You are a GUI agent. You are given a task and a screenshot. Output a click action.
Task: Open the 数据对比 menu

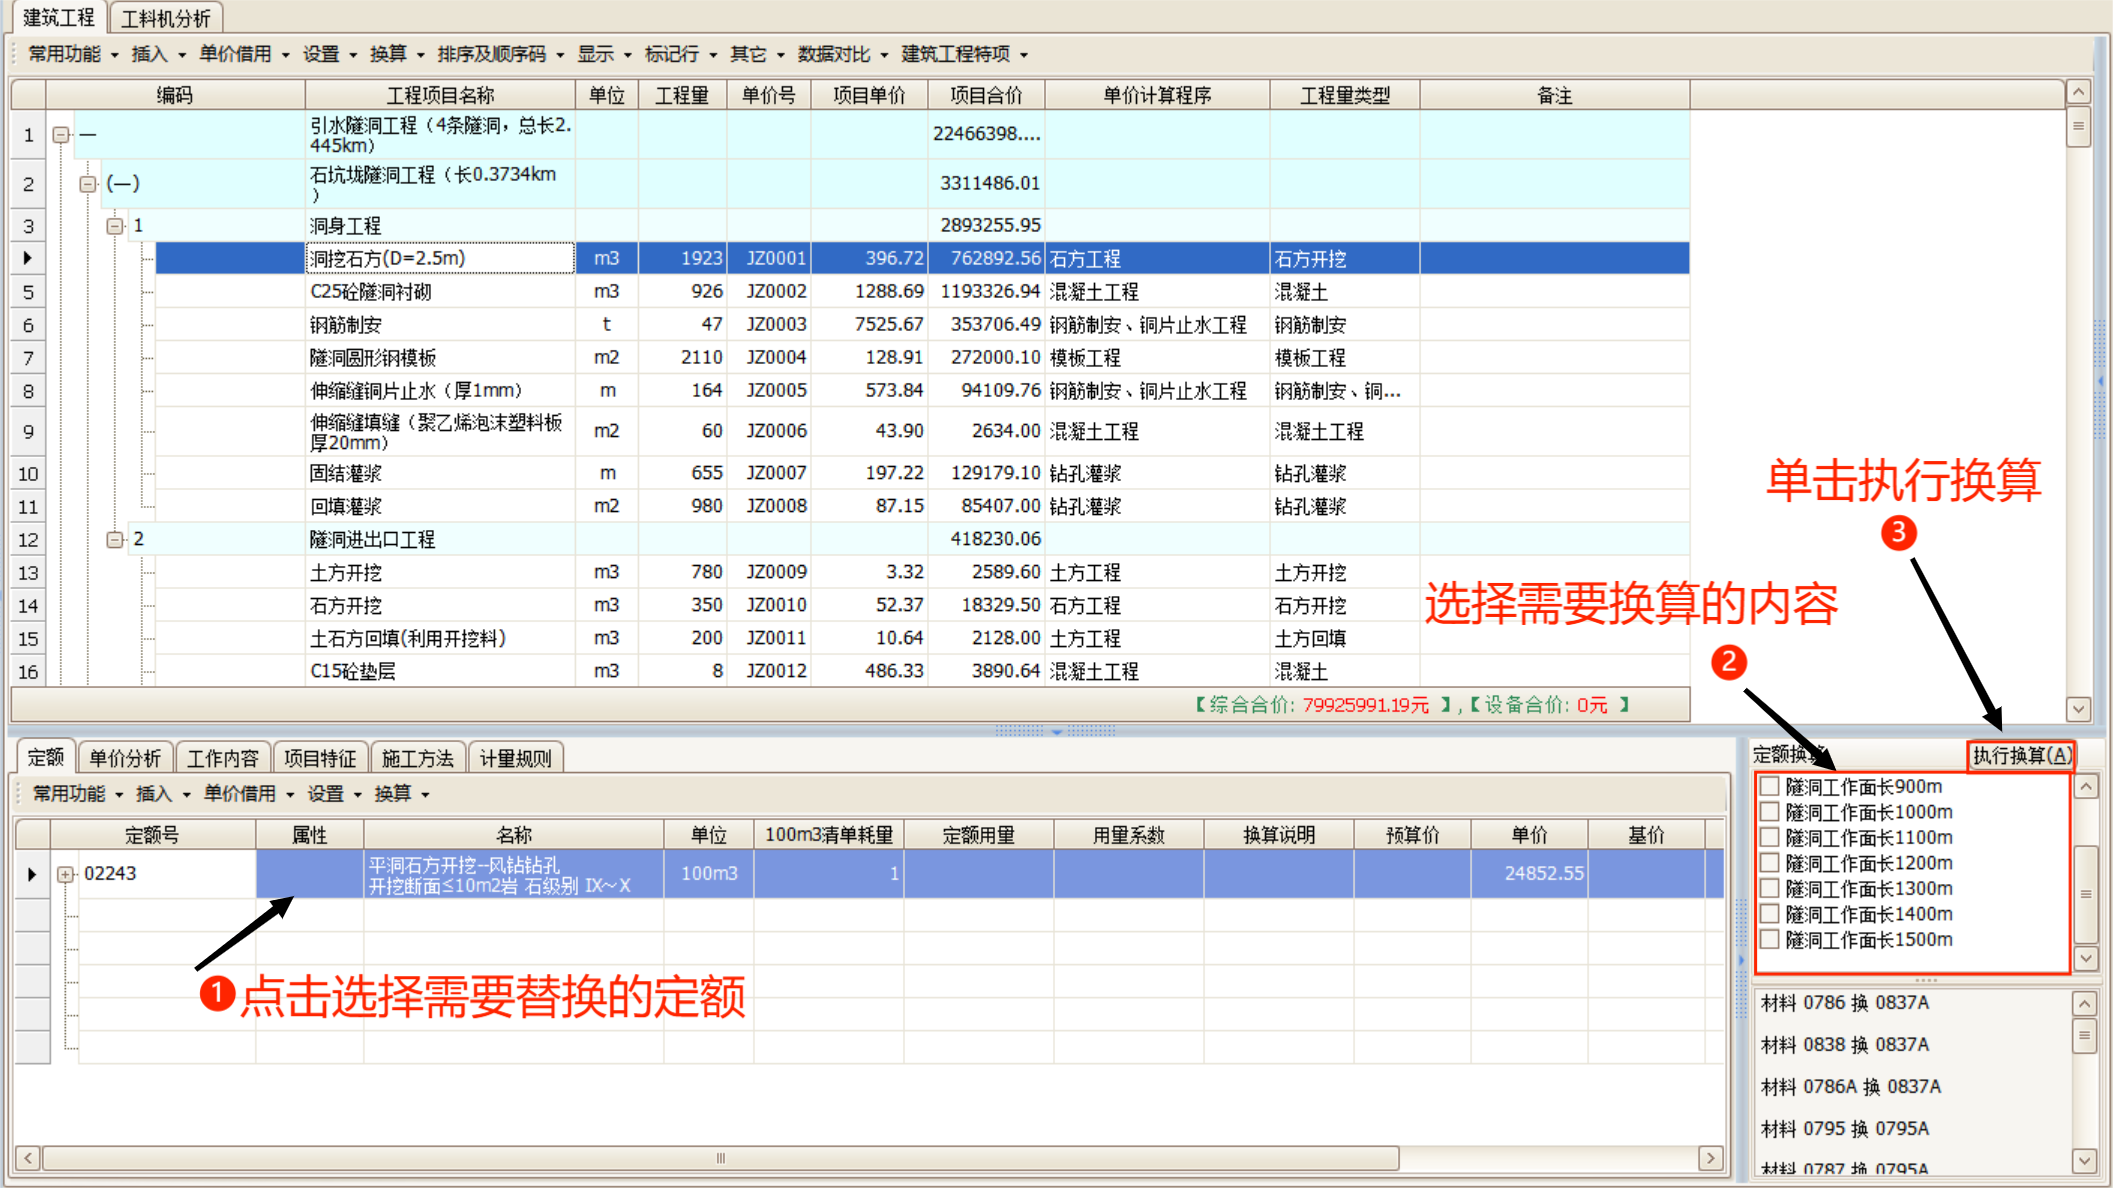(842, 54)
